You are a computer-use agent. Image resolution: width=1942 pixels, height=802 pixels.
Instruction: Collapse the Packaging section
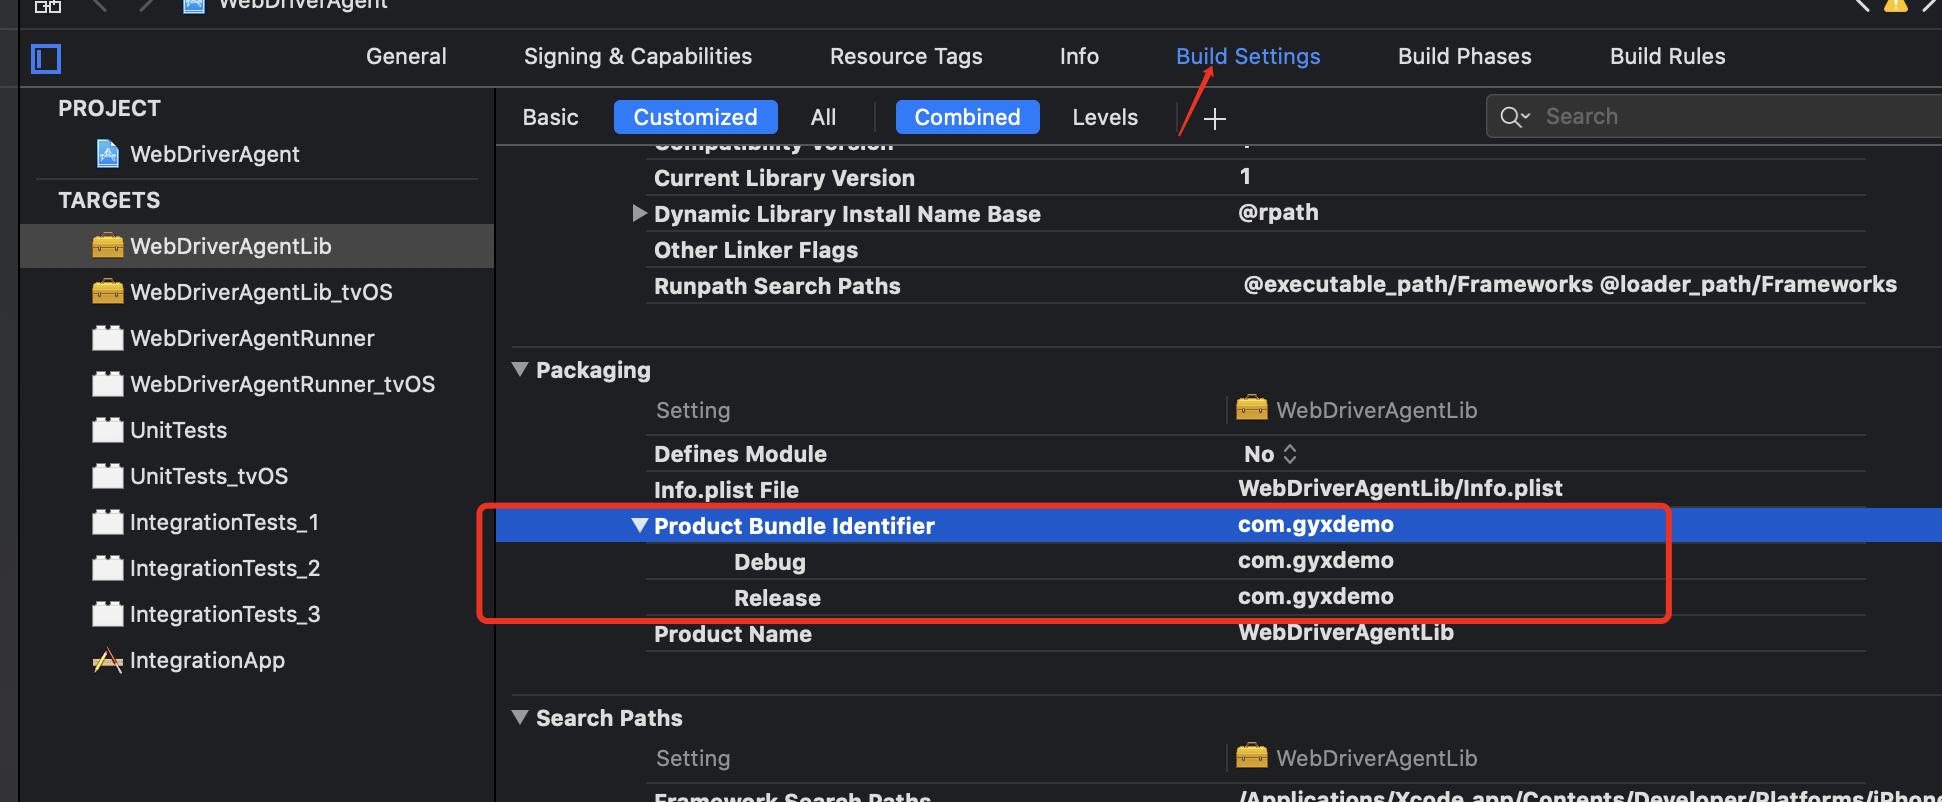point(520,369)
